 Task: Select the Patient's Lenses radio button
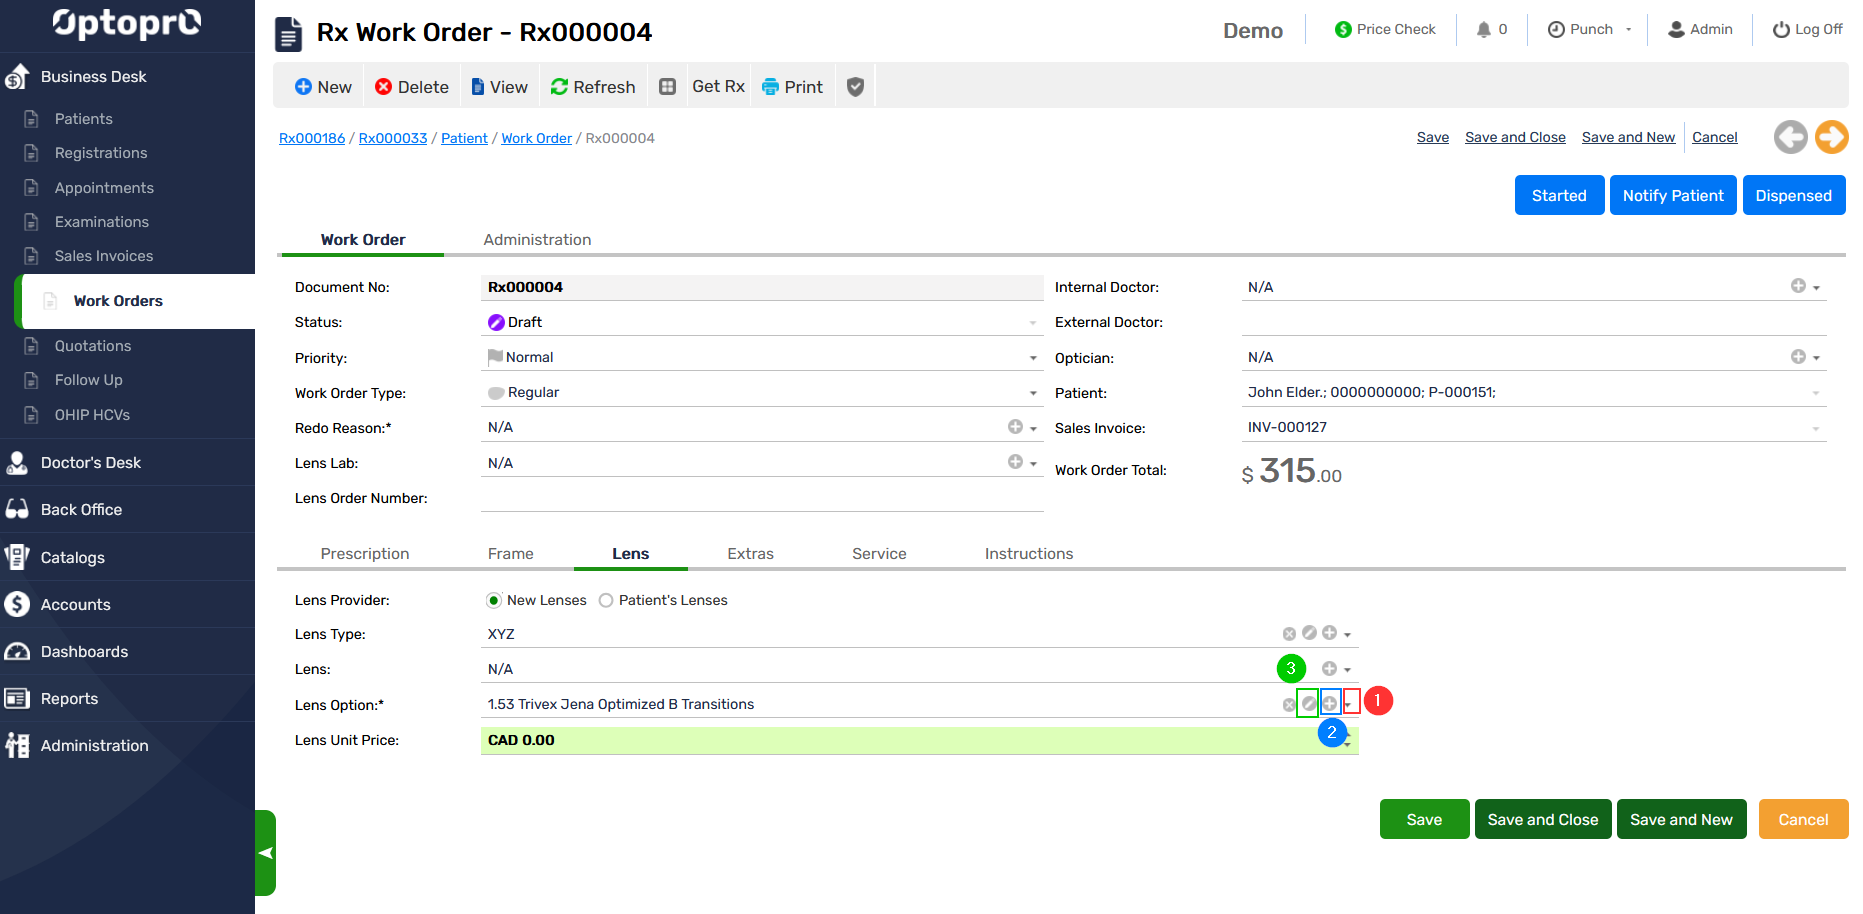(x=606, y=600)
